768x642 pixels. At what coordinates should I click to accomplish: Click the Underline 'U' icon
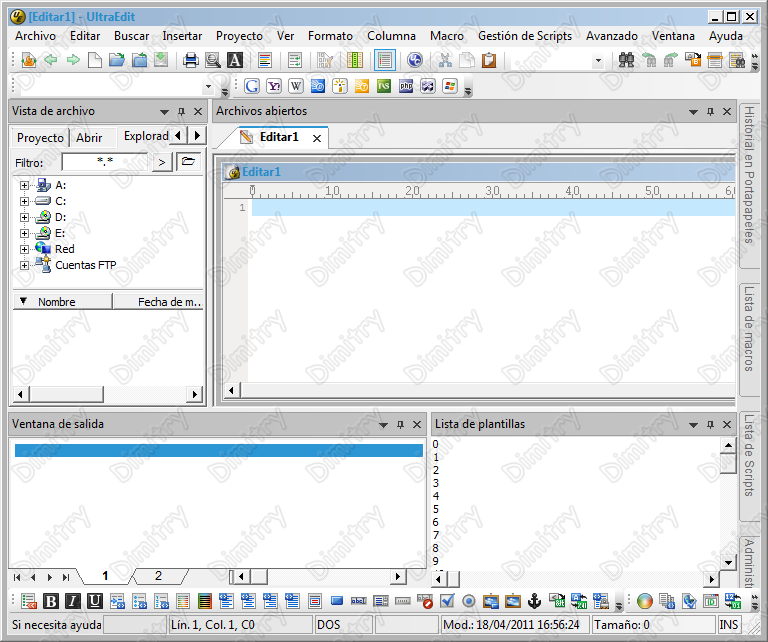[x=95, y=601]
